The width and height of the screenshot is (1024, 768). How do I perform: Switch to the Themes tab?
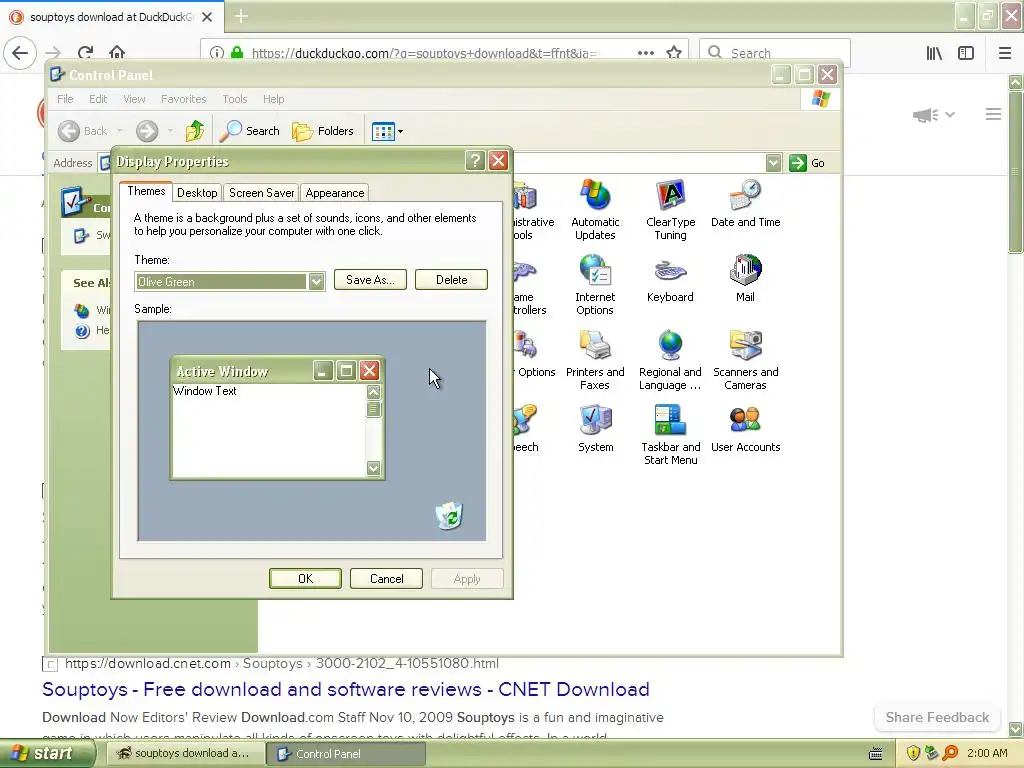(146, 191)
